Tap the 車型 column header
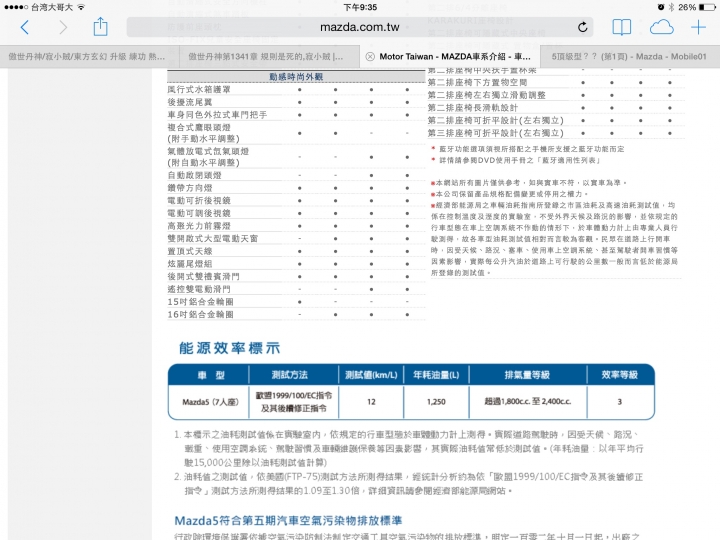720x540 pixels. tap(211, 375)
